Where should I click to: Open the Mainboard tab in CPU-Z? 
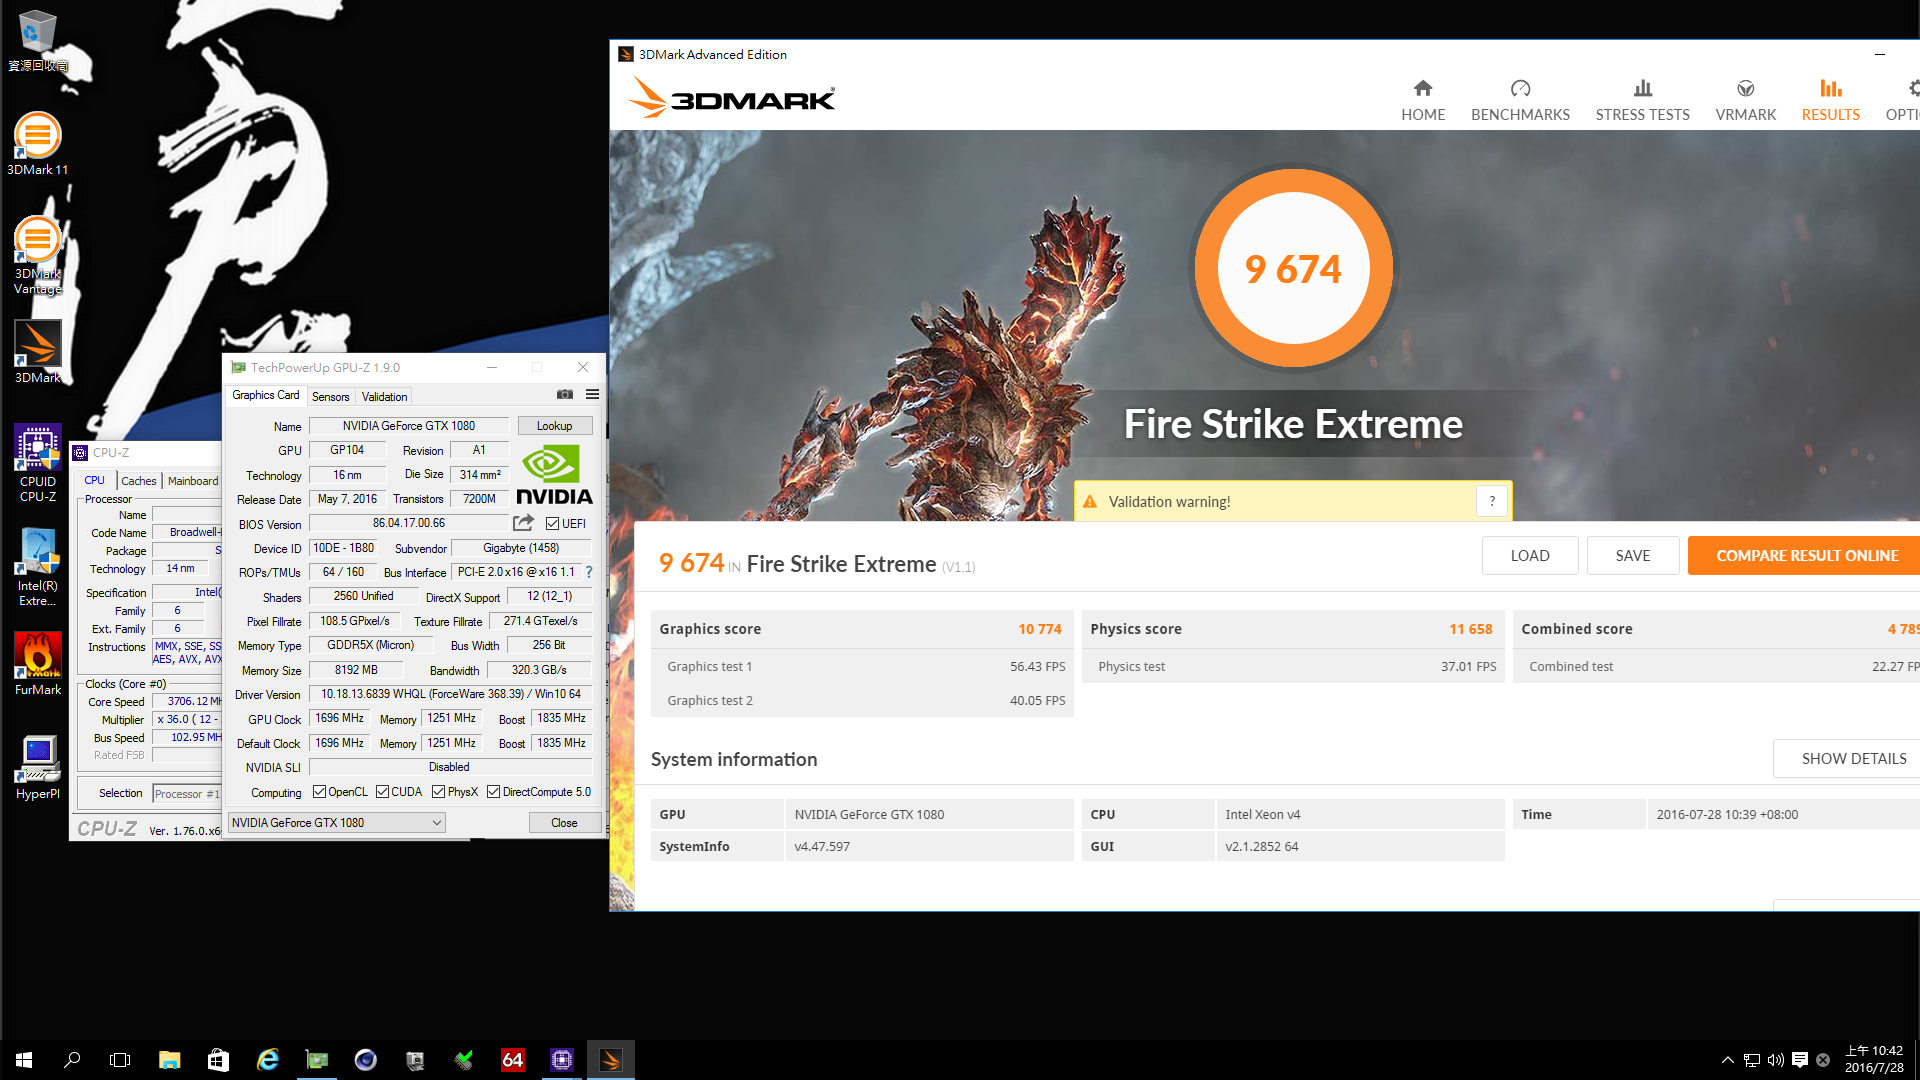192,481
